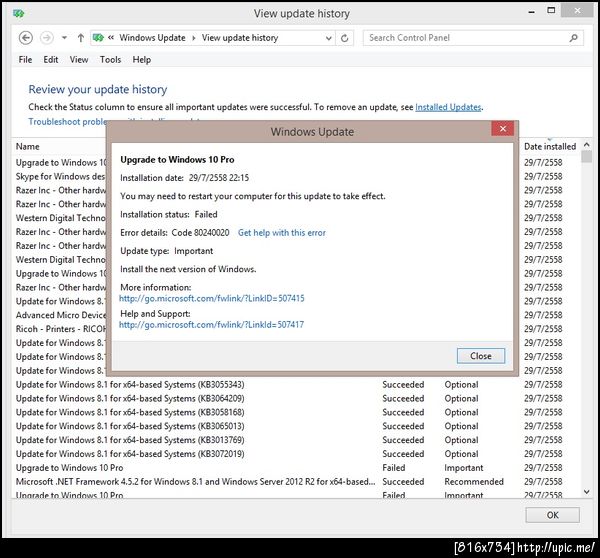Click Recommended in the .NET Framework row
600x558 pixels.
(x=474, y=481)
